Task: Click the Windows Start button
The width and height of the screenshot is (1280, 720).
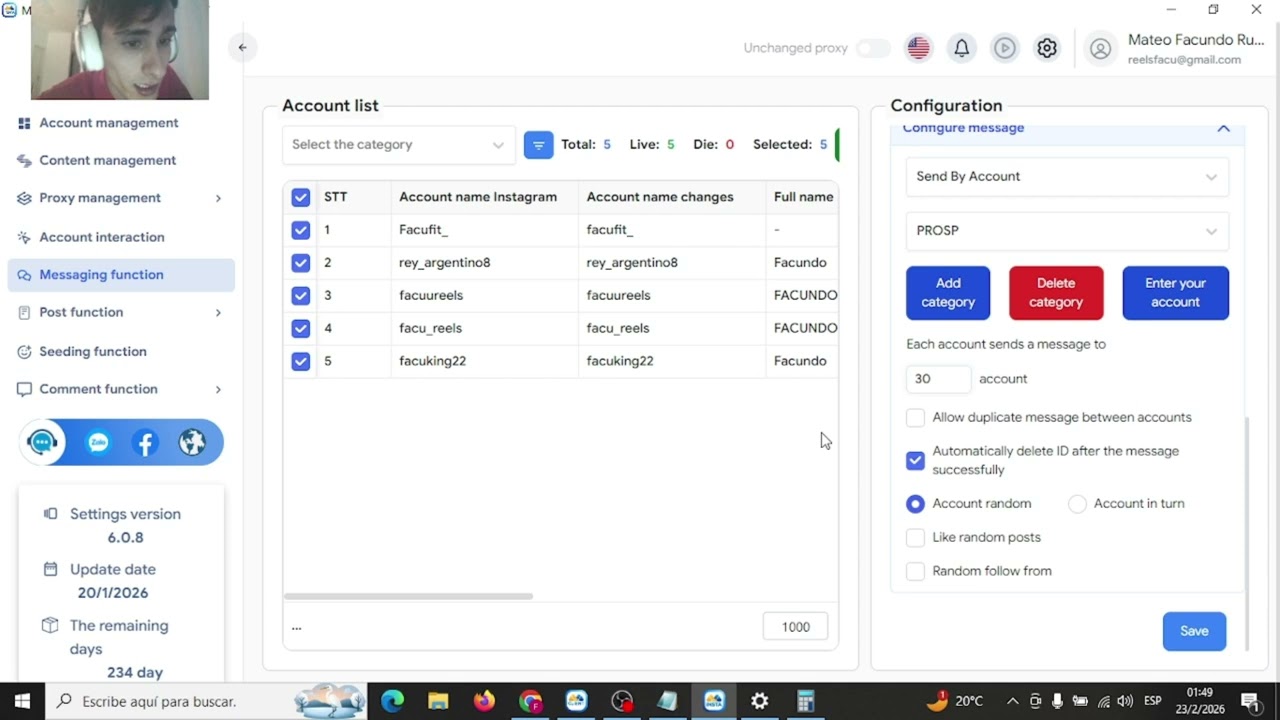Action: [22, 701]
